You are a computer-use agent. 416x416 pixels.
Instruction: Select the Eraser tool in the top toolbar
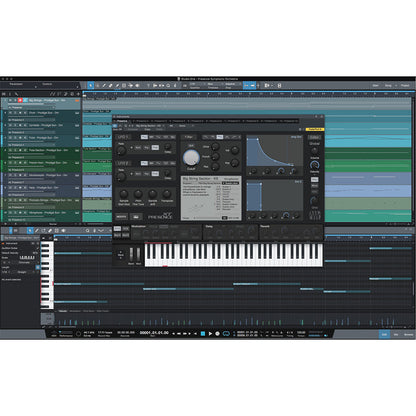tap(111, 85)
